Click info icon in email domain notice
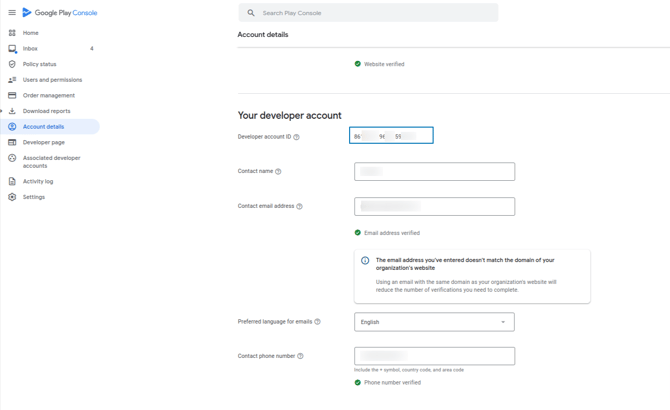 coord(365,261)
